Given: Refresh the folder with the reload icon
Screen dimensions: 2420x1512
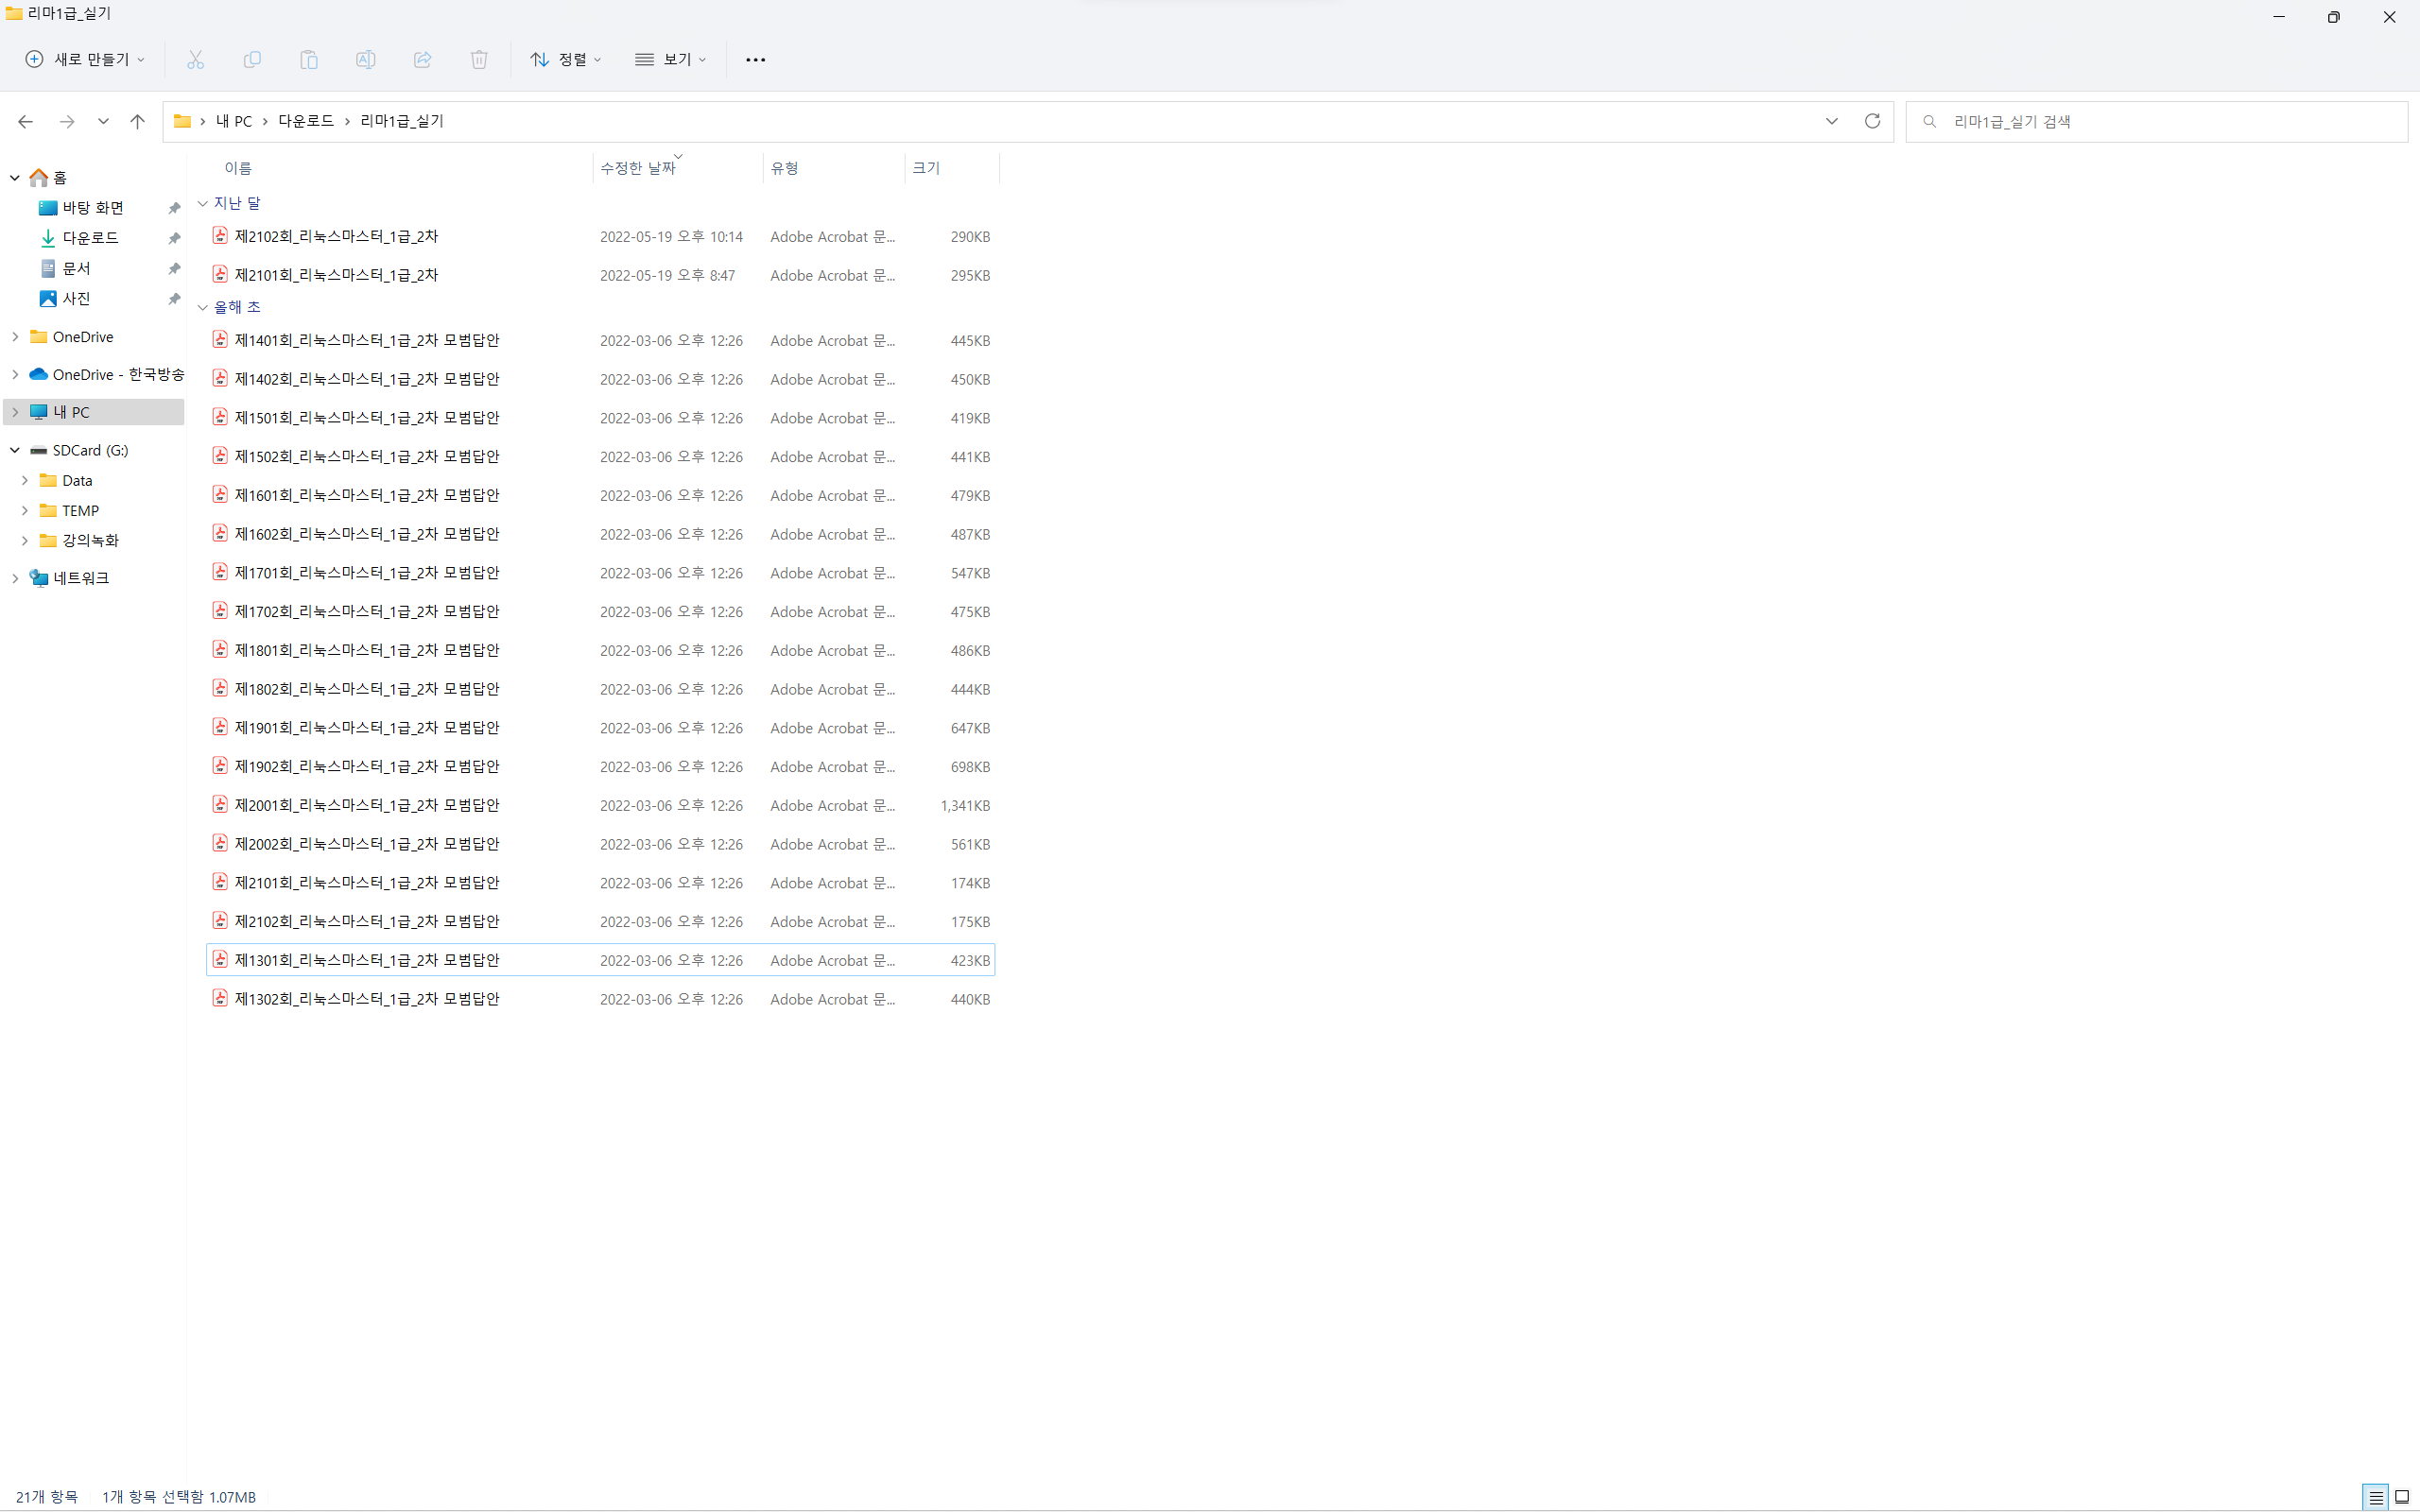Looking at the screenshot, I should 1872,121.
